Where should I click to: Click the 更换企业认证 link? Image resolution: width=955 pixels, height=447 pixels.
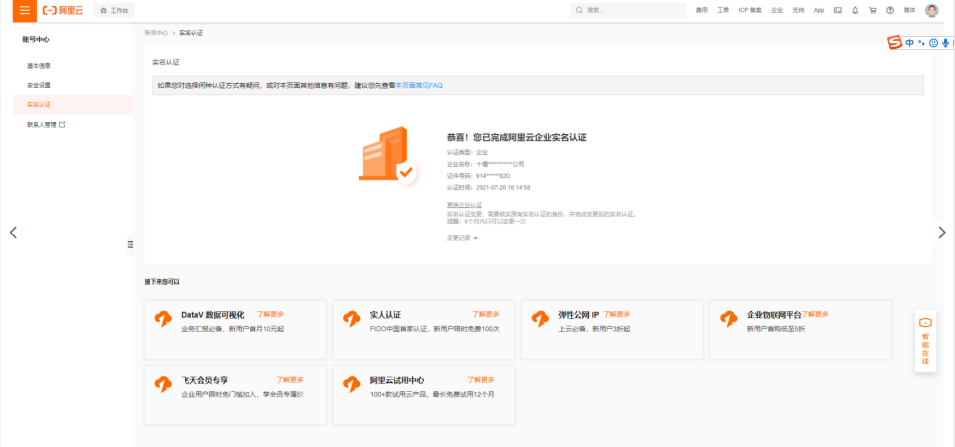click(463, 205)
